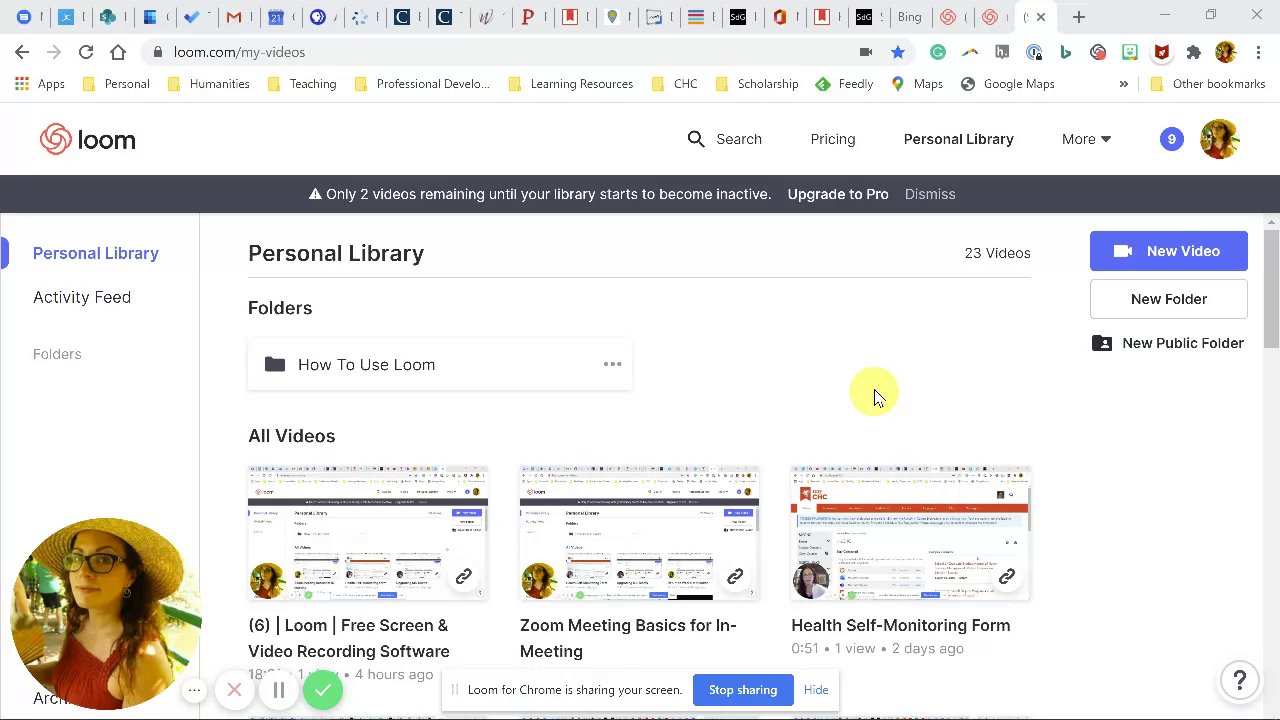The height and width of the screenshot is (720, 1280).
Task: Finish the recording with the green checkmark
Action: click(x=323, y=690)
